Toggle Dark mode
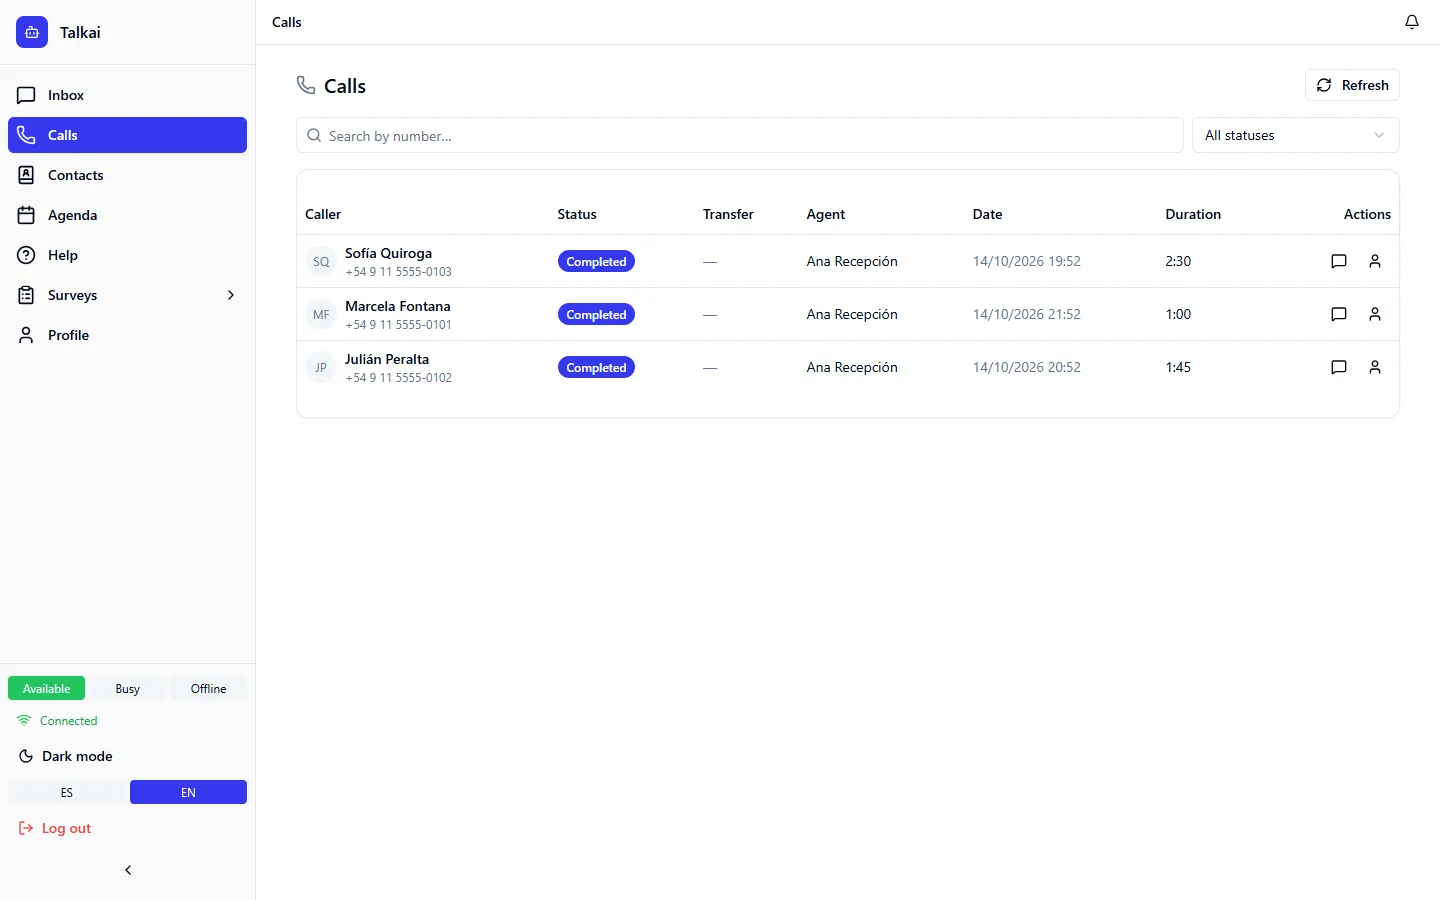1440x900 pixels. (66, 756)
